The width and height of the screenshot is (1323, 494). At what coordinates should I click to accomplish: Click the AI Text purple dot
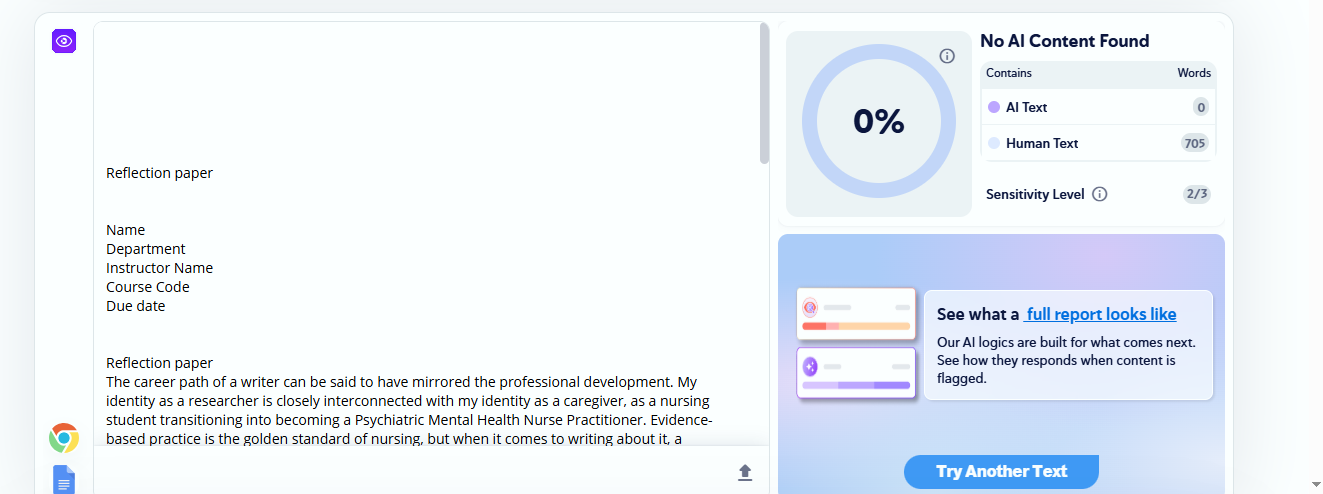(x=994, y=107)
